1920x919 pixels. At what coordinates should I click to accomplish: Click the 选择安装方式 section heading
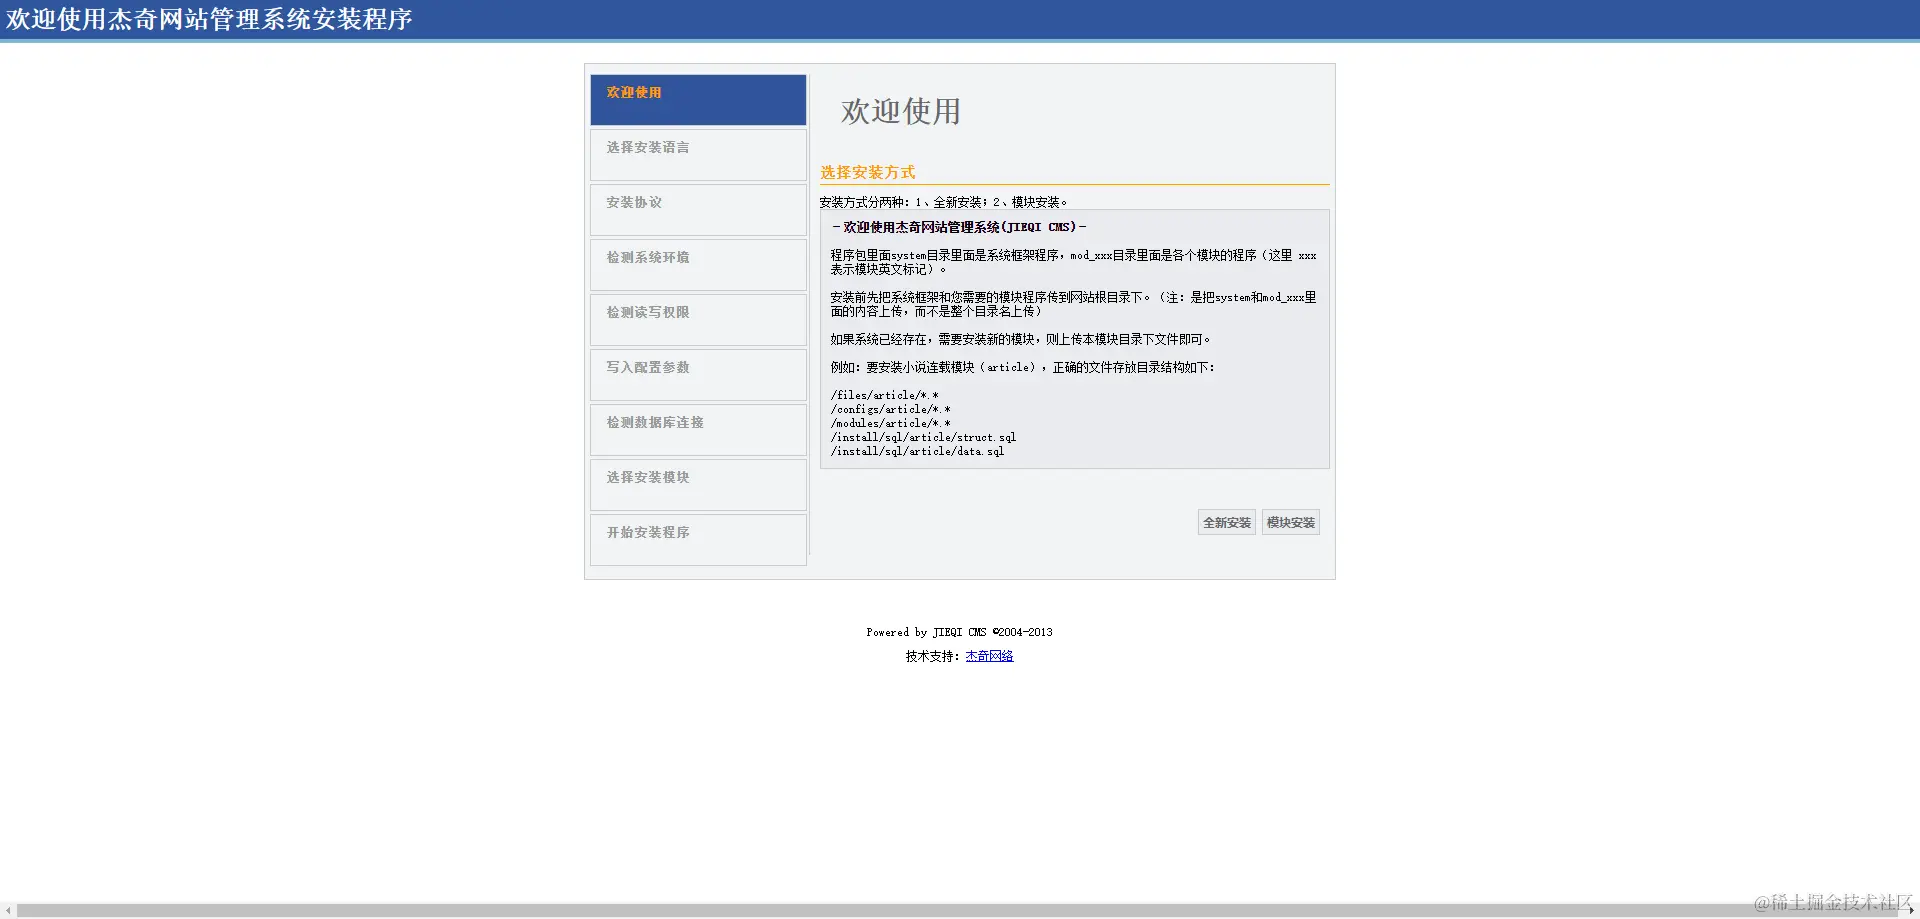[x=868, y=172]
